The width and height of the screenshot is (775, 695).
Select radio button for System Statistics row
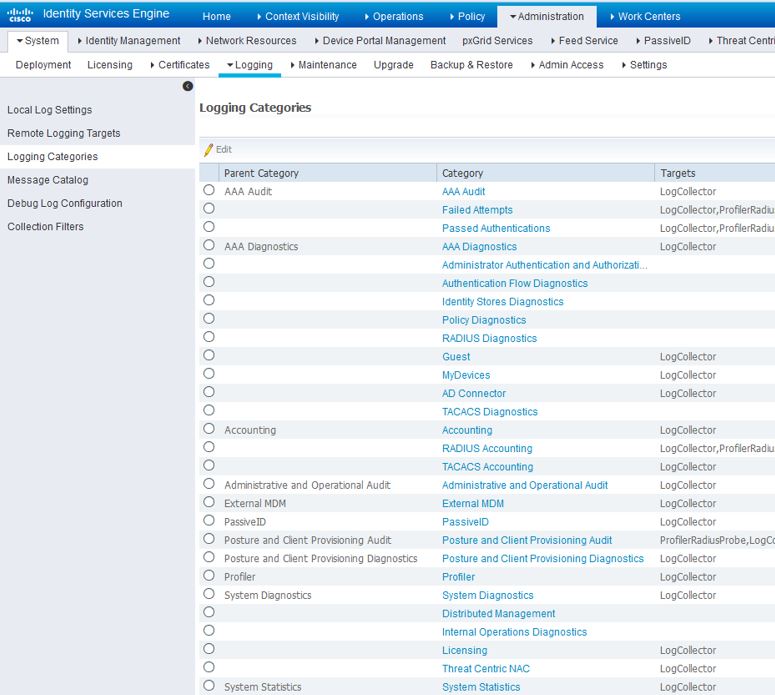pyautogui.click(x=209, y=686)
